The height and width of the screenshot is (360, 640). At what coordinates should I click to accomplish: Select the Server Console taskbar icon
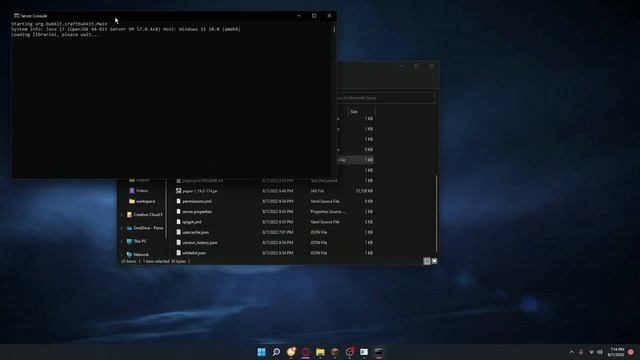379,352
